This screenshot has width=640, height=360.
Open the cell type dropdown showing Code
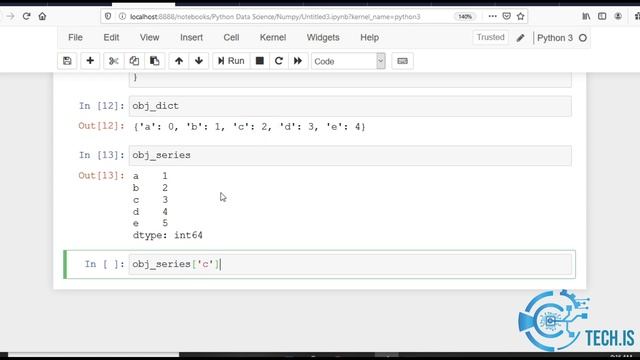point(348,61)
